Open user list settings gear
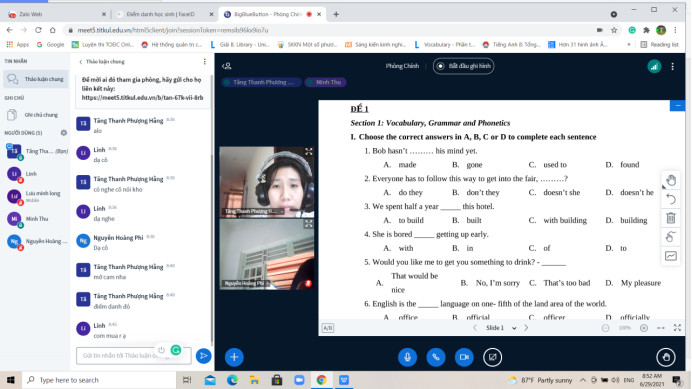The height and width of the screenshot is (389, 692). click(64, 132)
